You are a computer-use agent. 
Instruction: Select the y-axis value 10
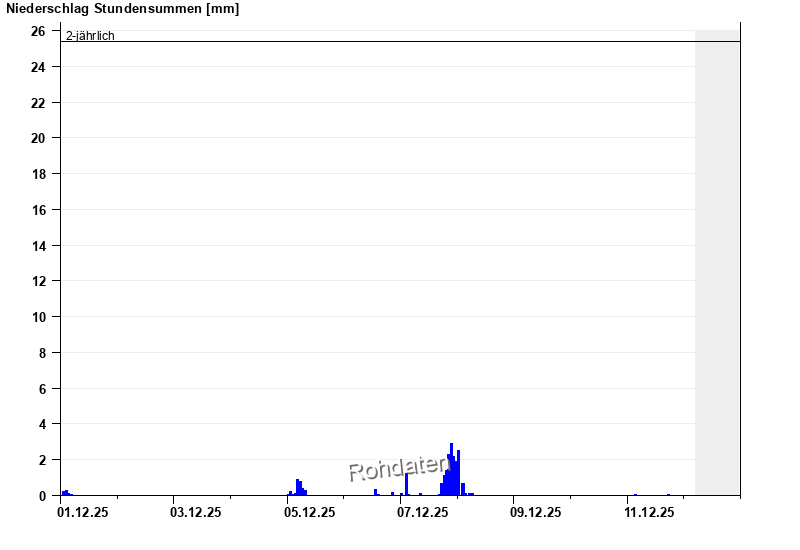click(x=38, y=317)
